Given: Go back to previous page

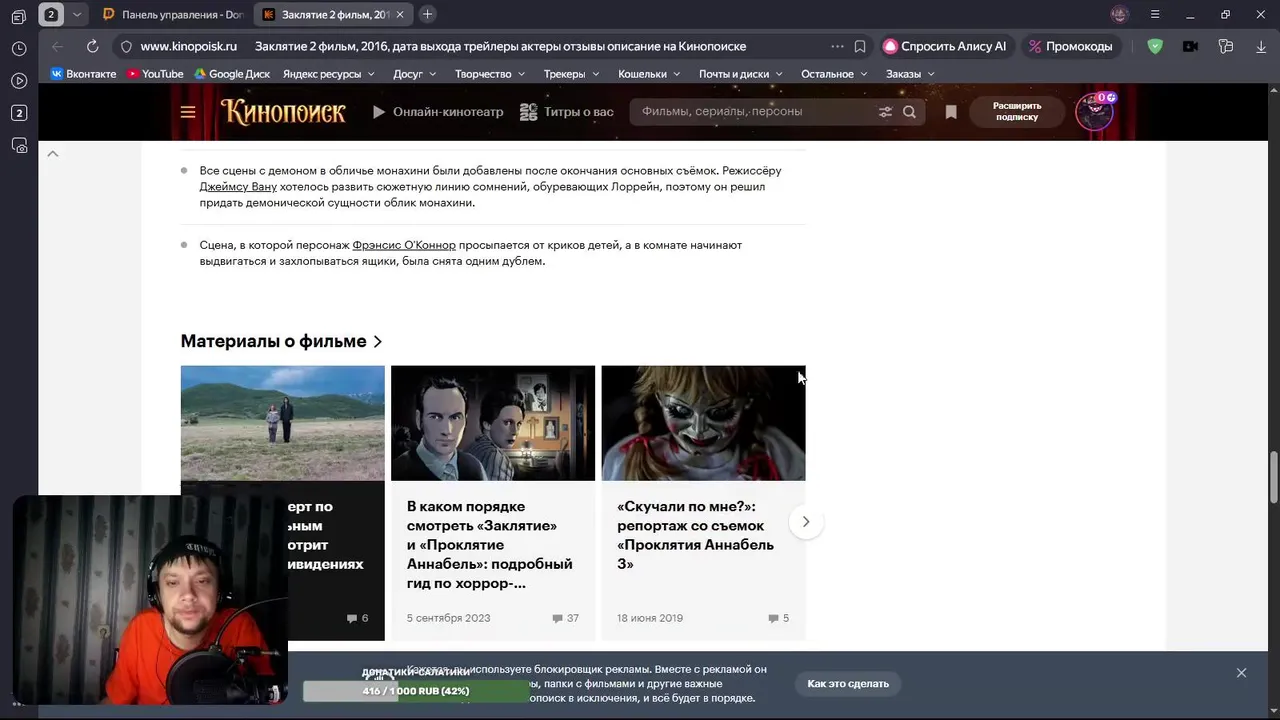Looking at the screenshot, I should pyautogui.click(x=57, y=46).
